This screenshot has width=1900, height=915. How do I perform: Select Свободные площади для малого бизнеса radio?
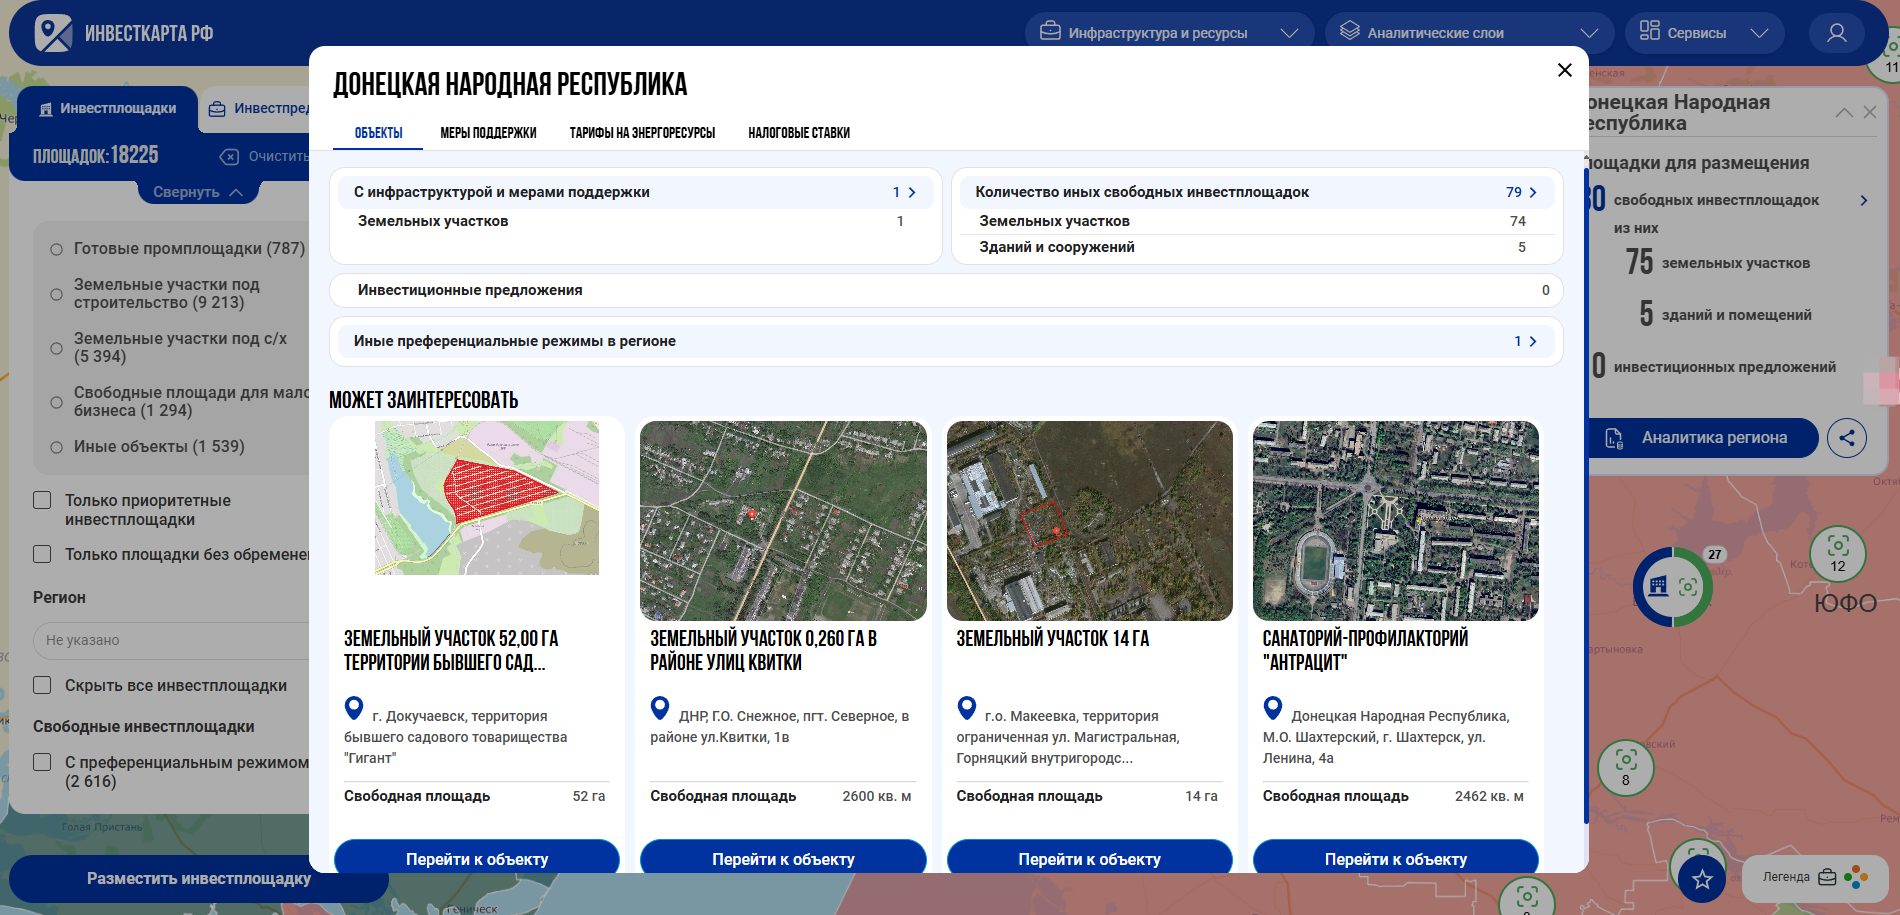pos(56,402)
